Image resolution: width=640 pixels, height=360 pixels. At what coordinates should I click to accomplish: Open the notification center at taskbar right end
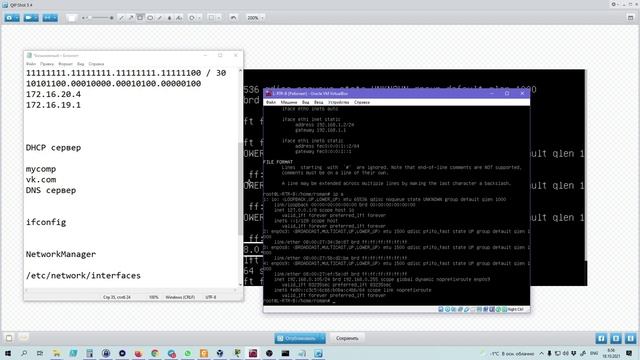[629, 353]
